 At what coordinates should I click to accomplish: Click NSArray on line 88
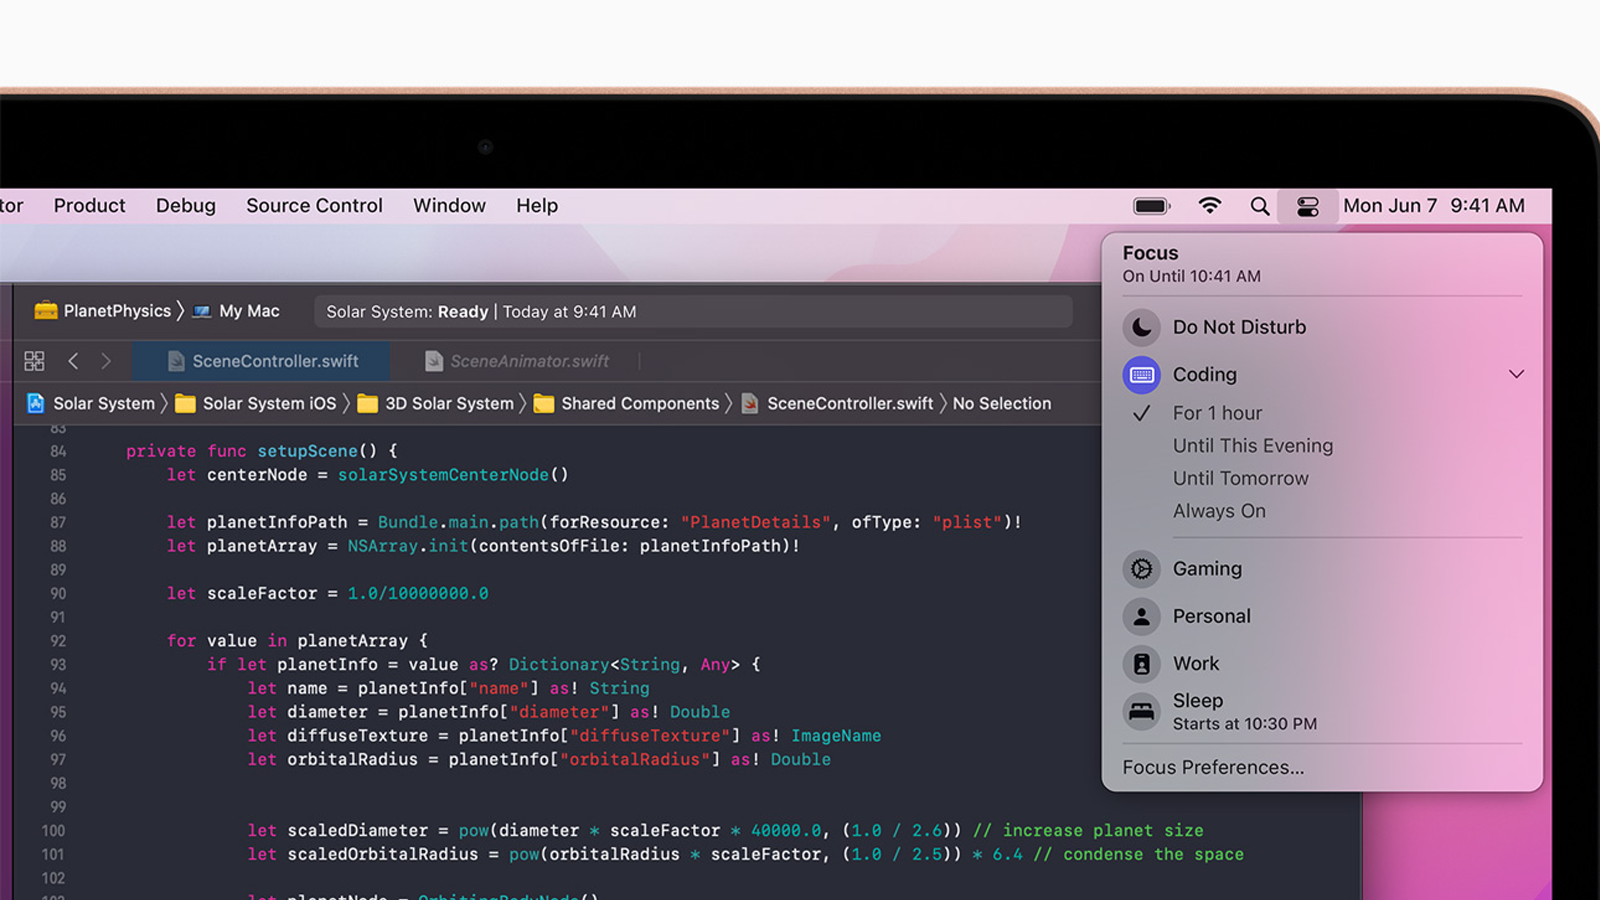382,547
